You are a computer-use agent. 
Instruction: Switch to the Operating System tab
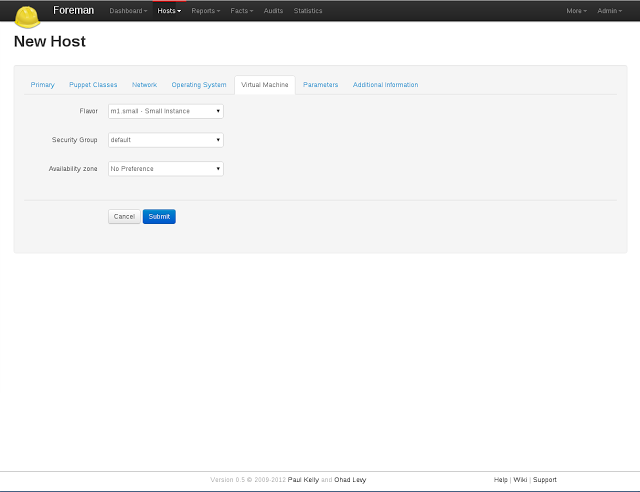point(199,85)
